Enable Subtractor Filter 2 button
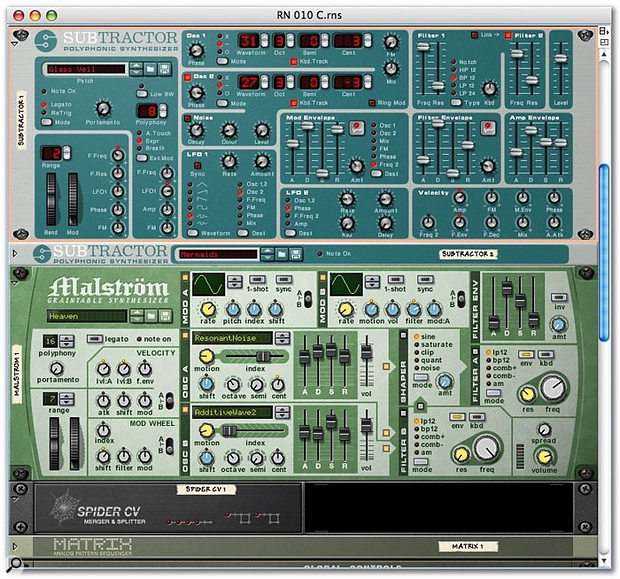Image resolution: width=620 pixels, height=579 pixels. point(508,36)
